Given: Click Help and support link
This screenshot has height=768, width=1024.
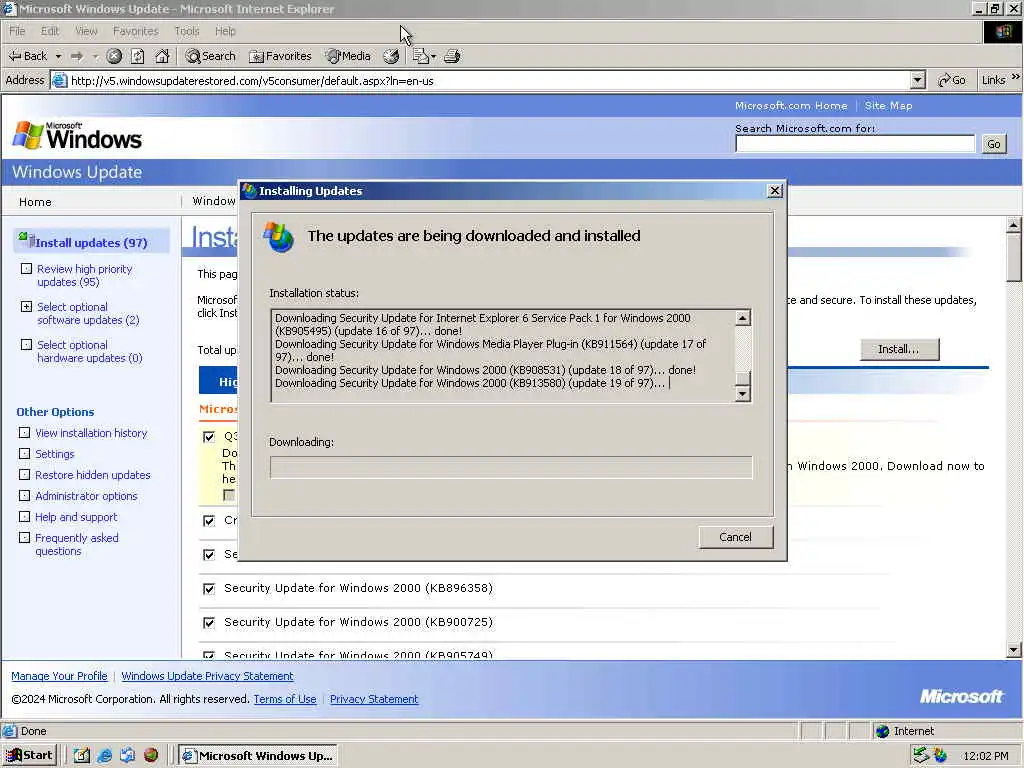Looking at the screenshot, I should tap(76, 517).
